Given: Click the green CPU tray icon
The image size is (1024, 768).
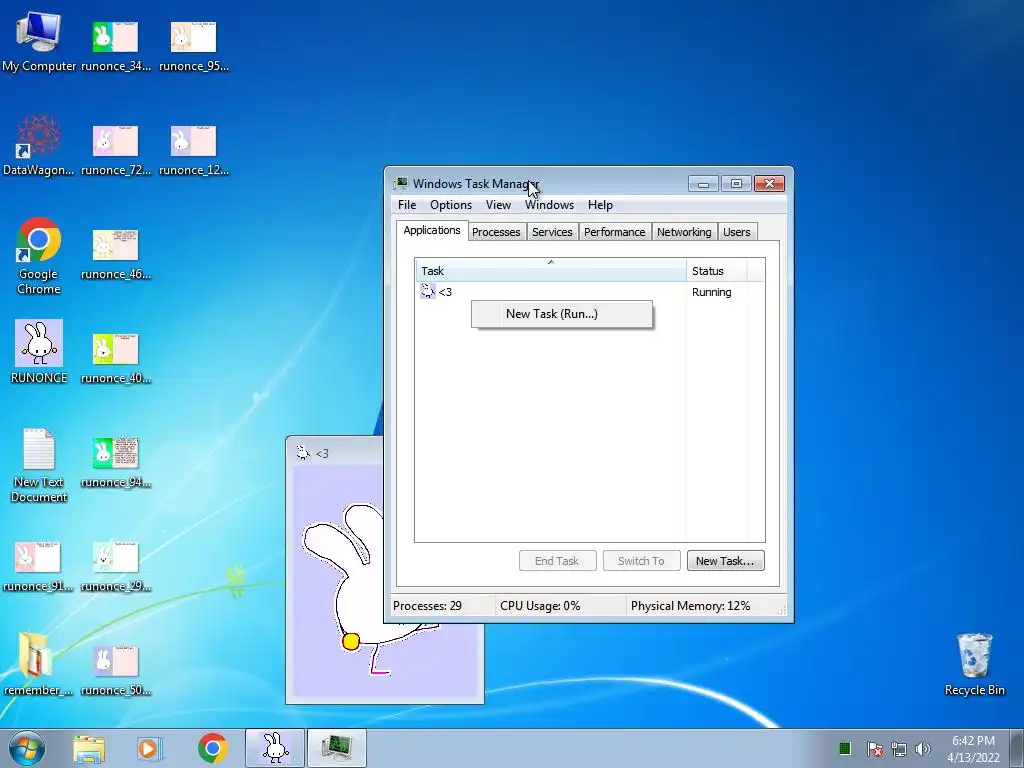Looking at the screenshot, I should point(844,748).
